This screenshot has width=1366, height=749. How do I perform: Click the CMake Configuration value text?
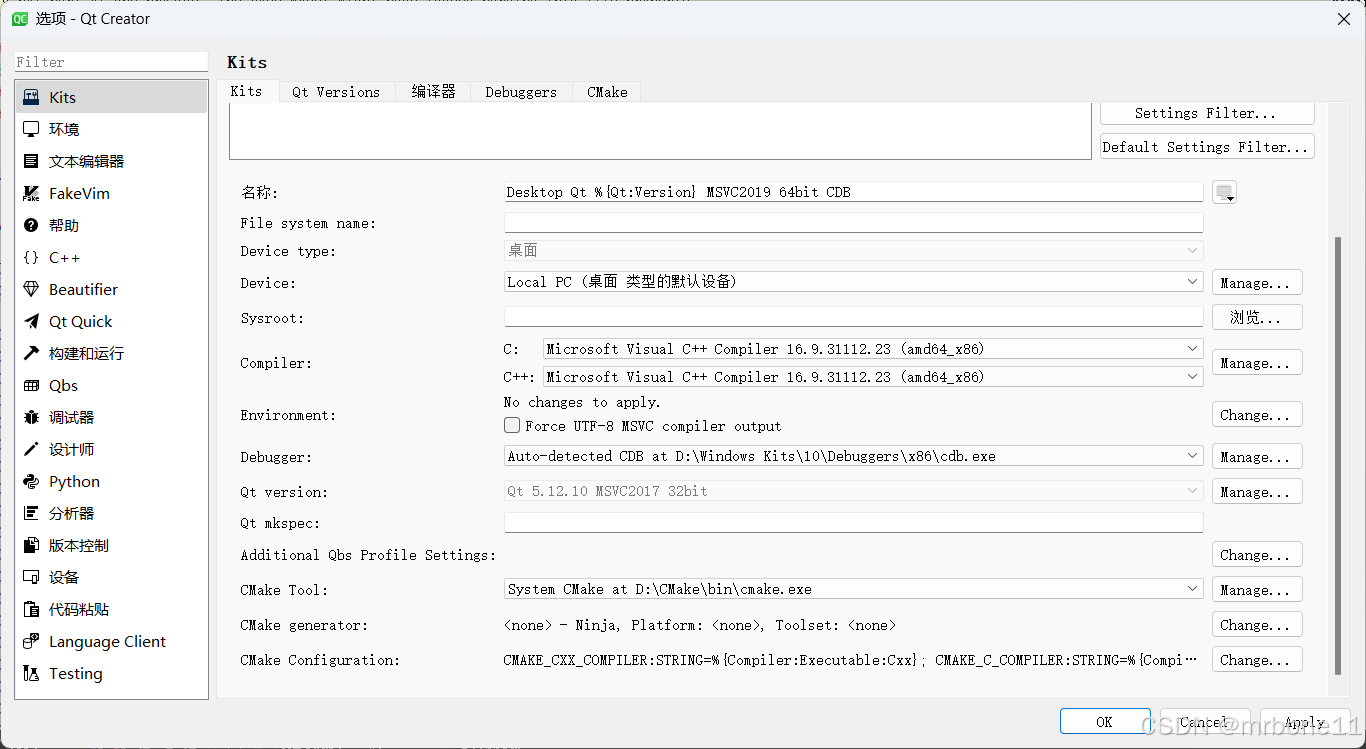click(x=850, y=660)
